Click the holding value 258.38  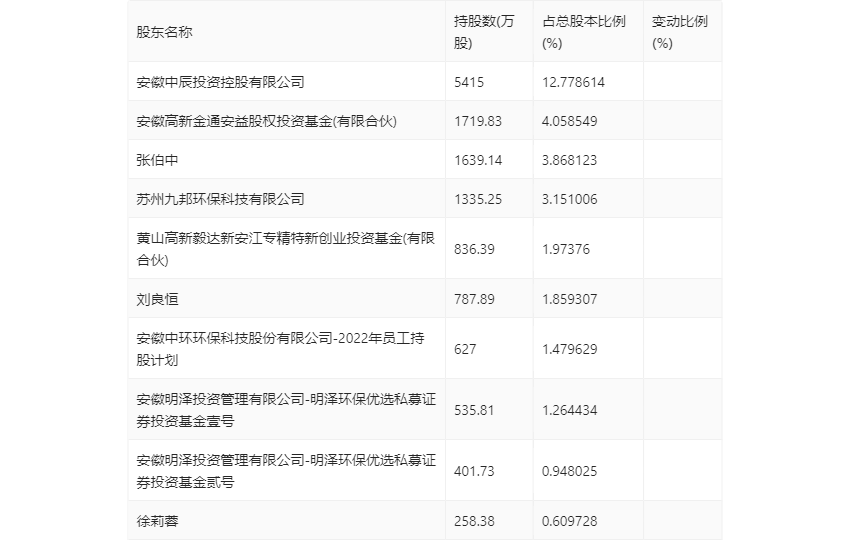coord(474,521)
